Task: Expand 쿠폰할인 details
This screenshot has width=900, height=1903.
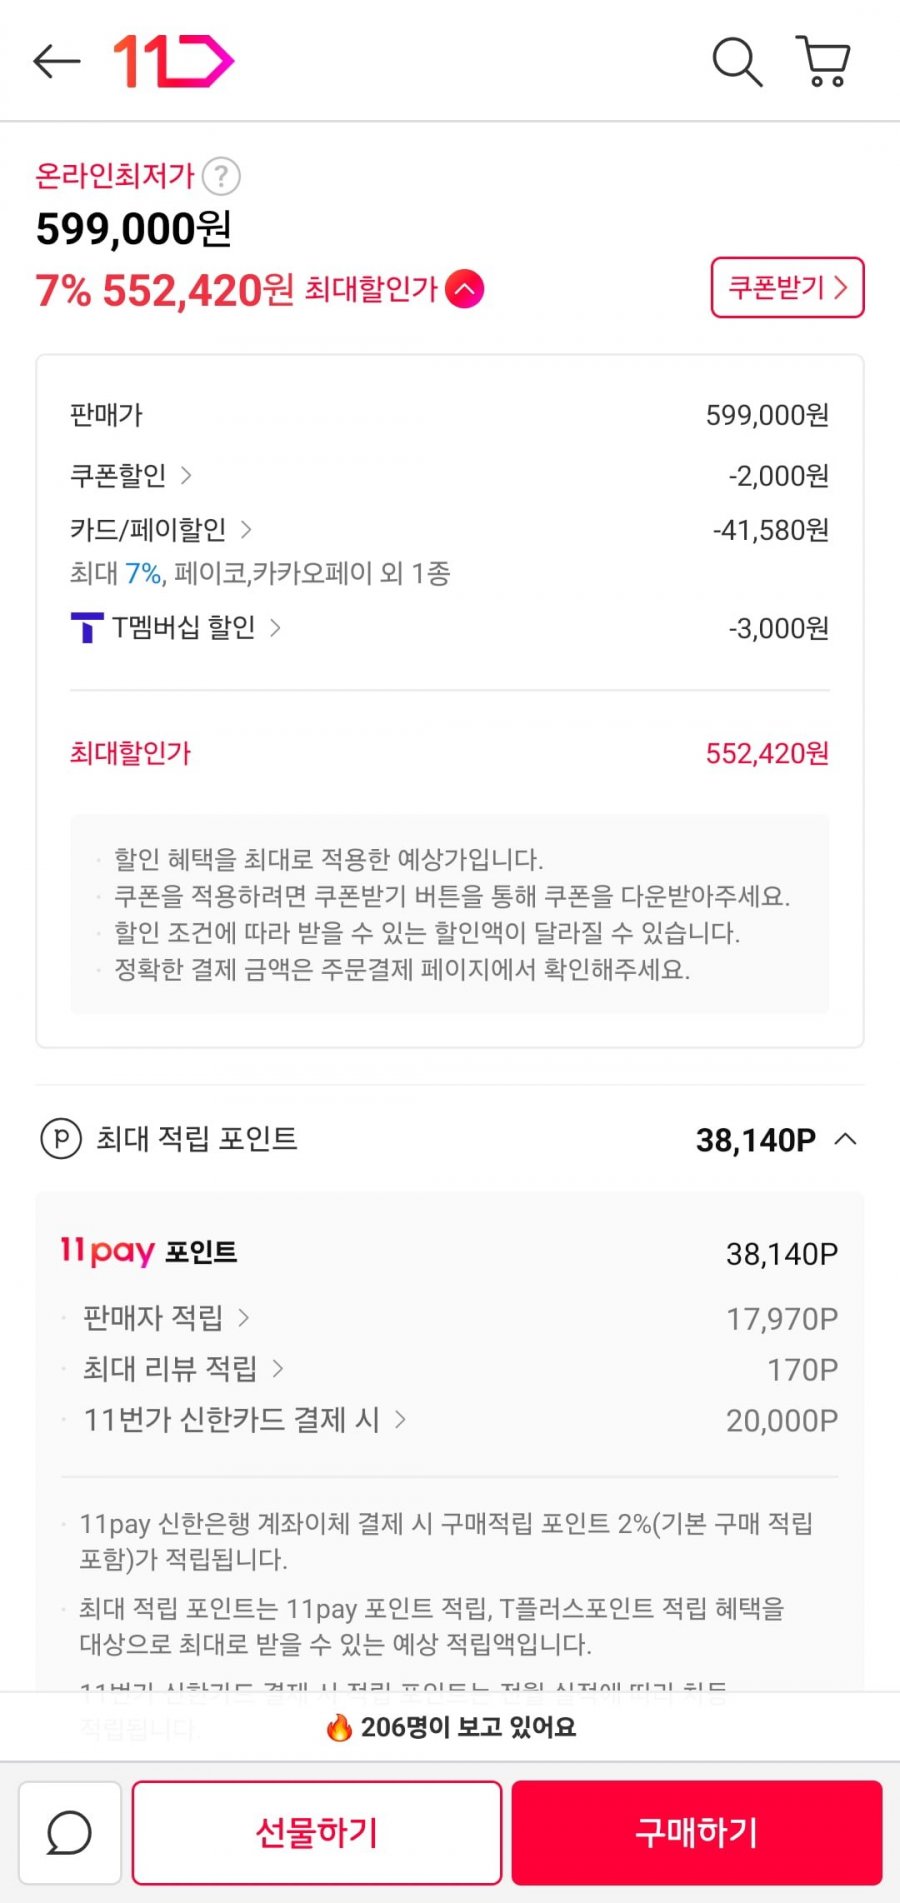Action: (130, 475)
